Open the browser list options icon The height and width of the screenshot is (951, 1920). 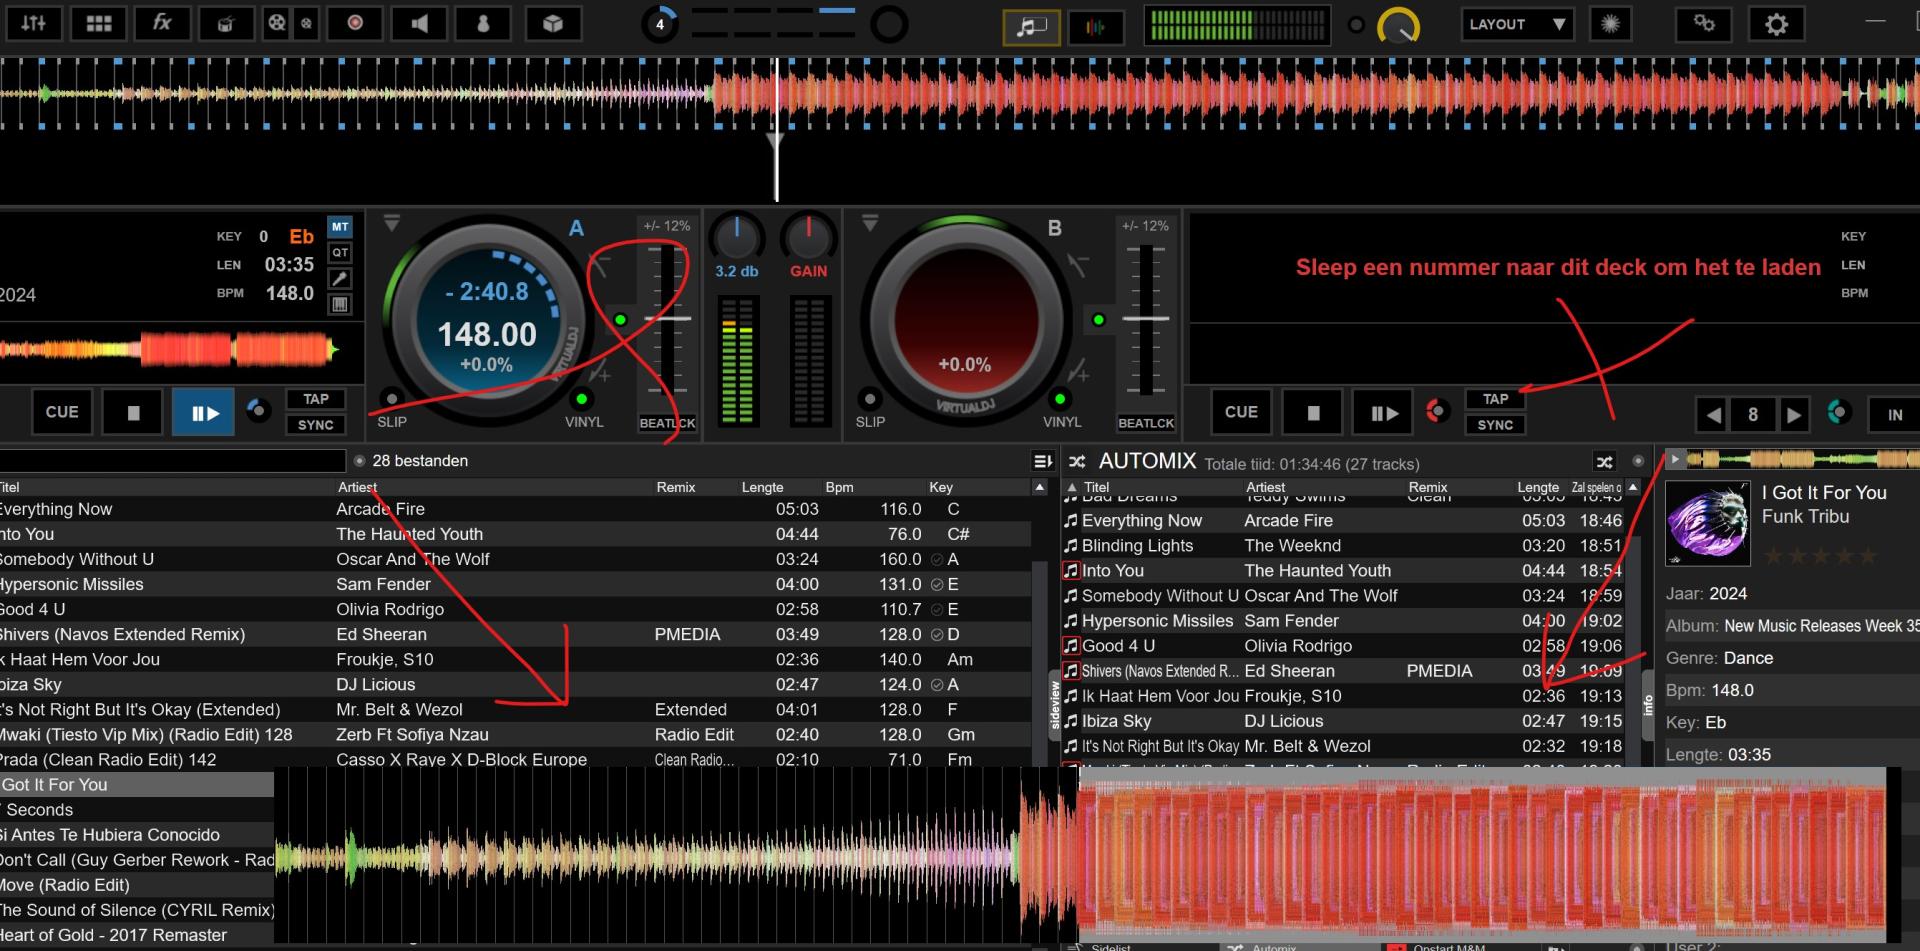tap(1043, 461)
